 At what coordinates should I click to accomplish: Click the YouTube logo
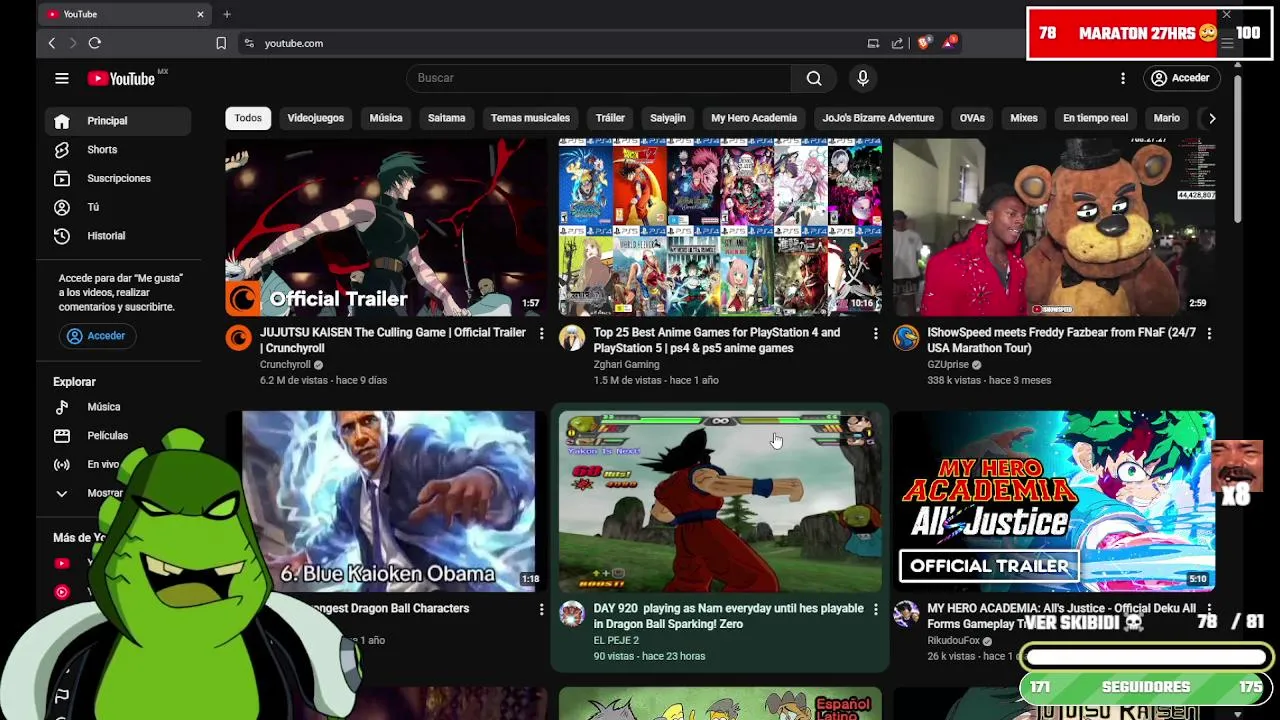[x=122, y=78]
